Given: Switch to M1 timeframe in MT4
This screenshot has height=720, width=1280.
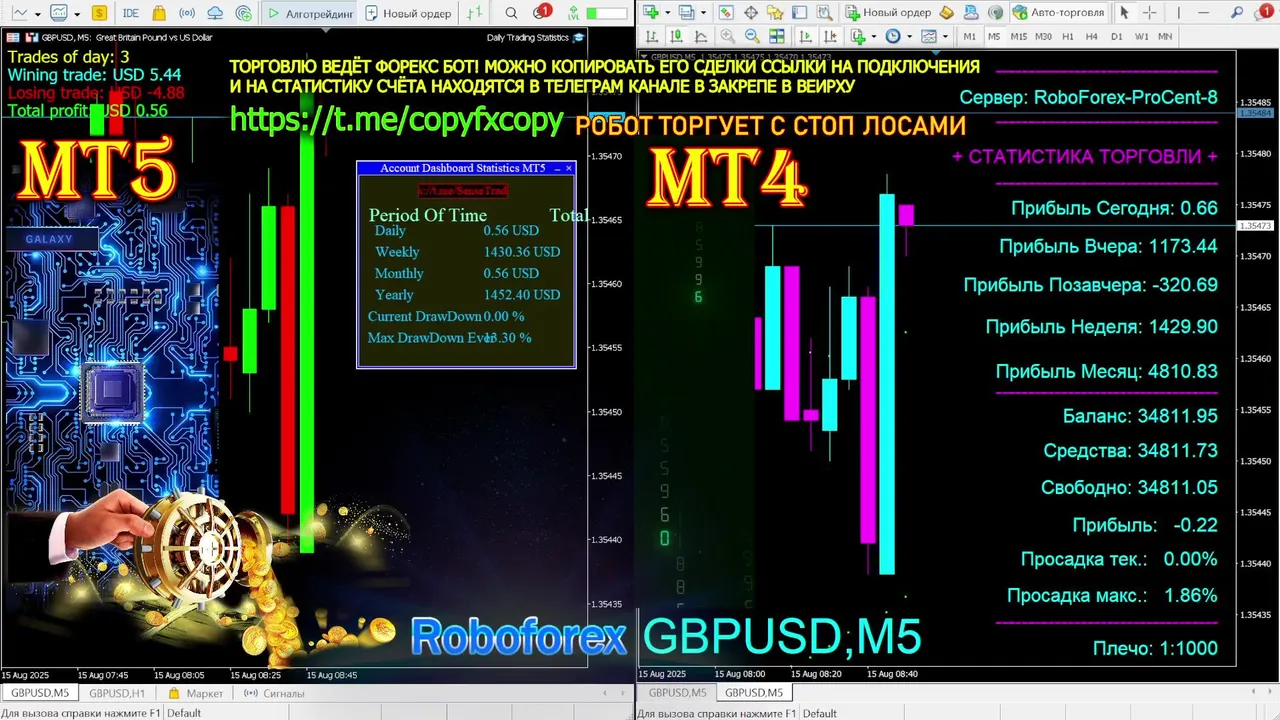Looking at the screenshot, I should coord(970,36).
